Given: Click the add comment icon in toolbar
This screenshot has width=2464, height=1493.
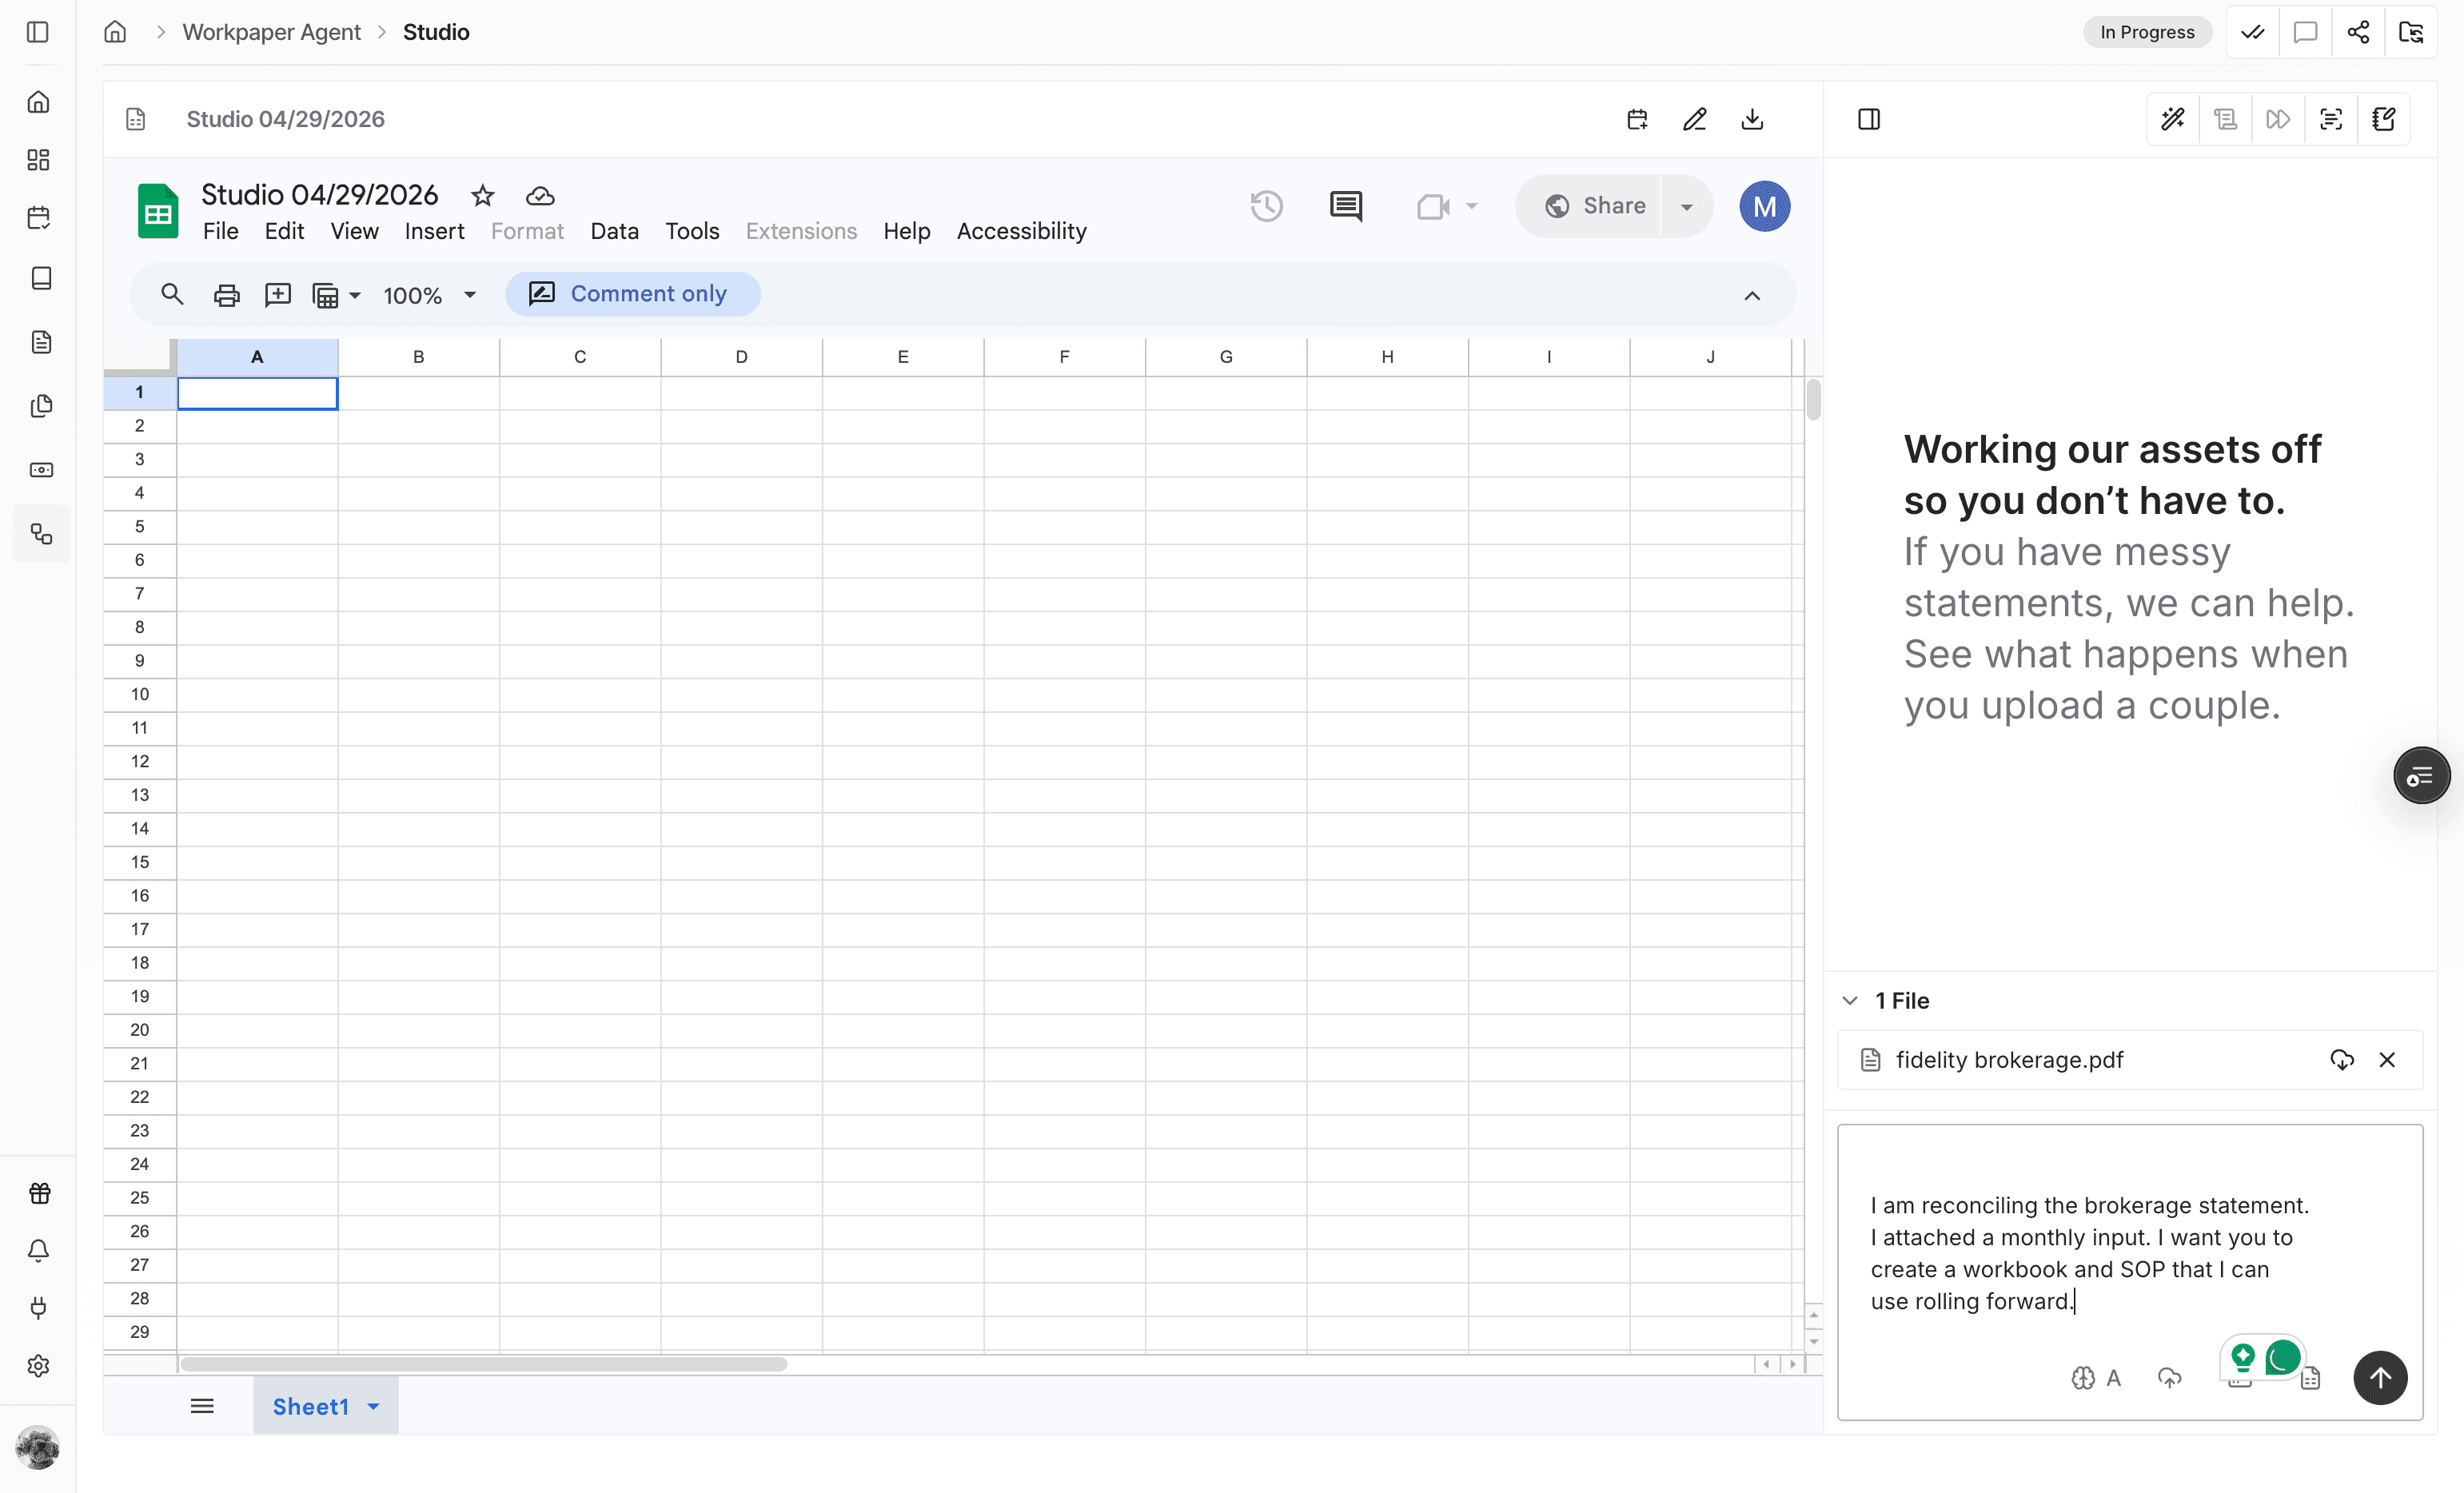Looking at the screenshot, I should click(278, 294).
